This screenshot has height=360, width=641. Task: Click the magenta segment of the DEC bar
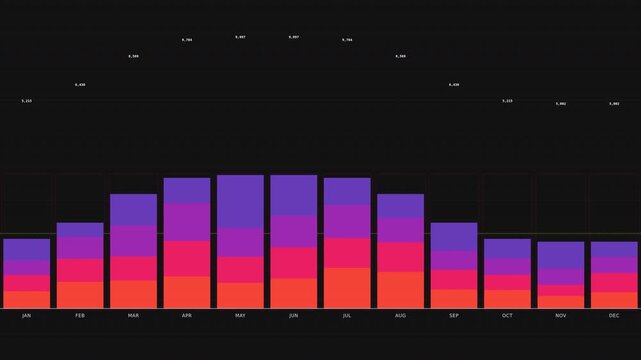(x=614, y=265)
